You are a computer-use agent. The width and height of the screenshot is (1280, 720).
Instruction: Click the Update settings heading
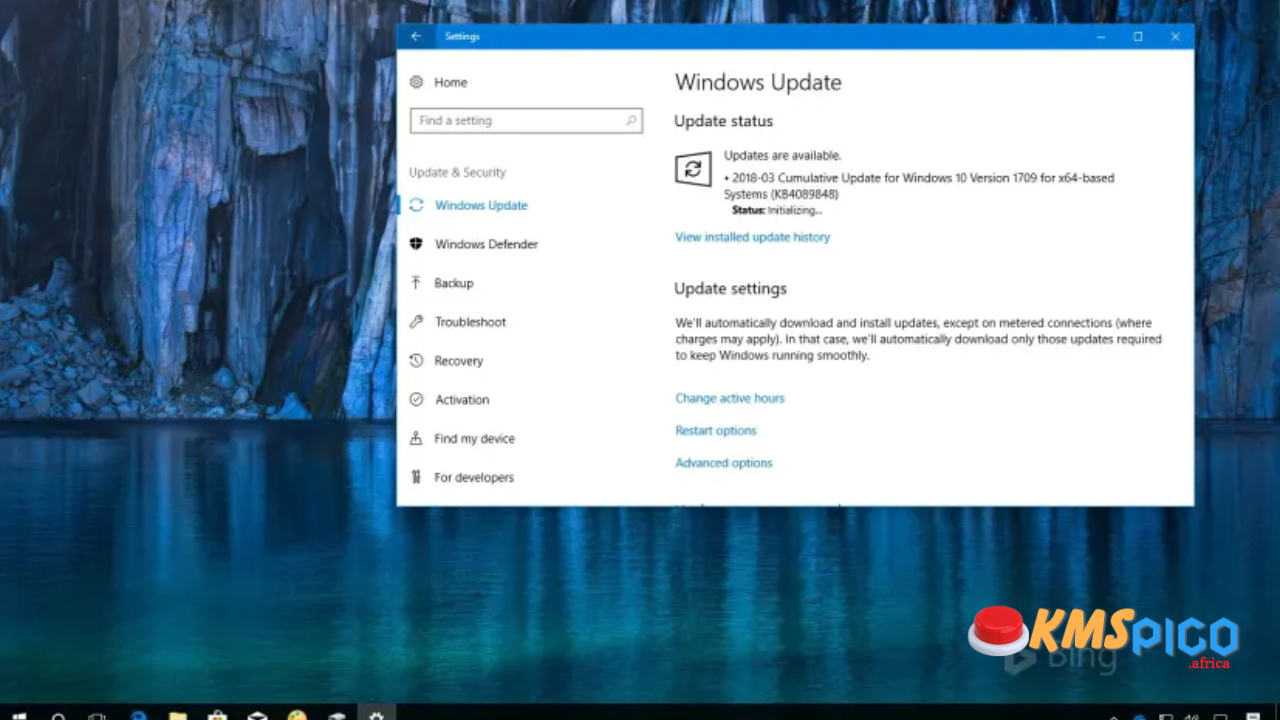tap(730, 288)
